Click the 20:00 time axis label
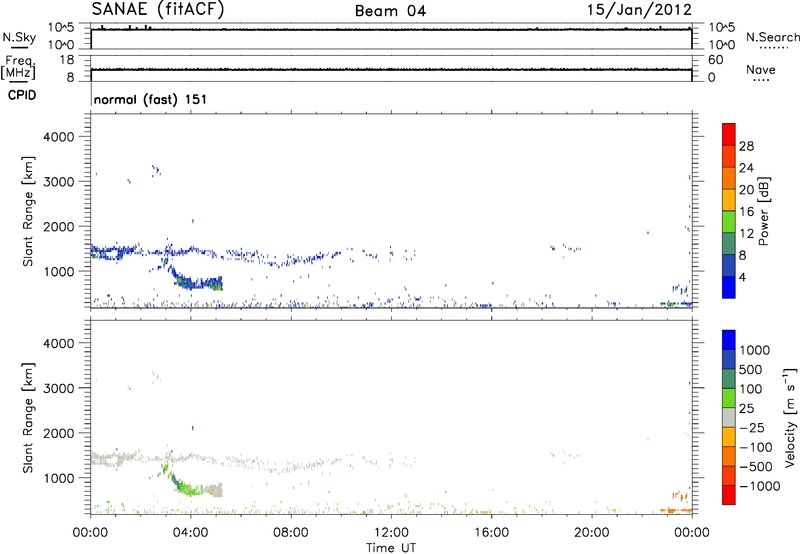This screenshot has height=554, width=800. coord(591,533)
